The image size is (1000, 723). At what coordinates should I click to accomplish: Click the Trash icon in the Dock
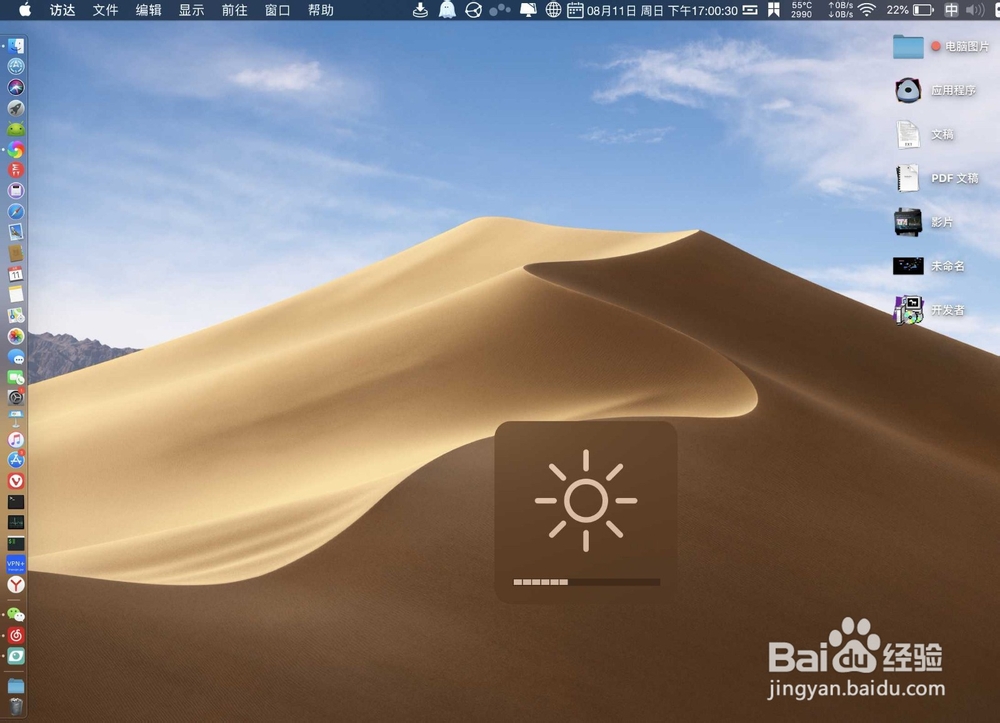click(15, 704)
